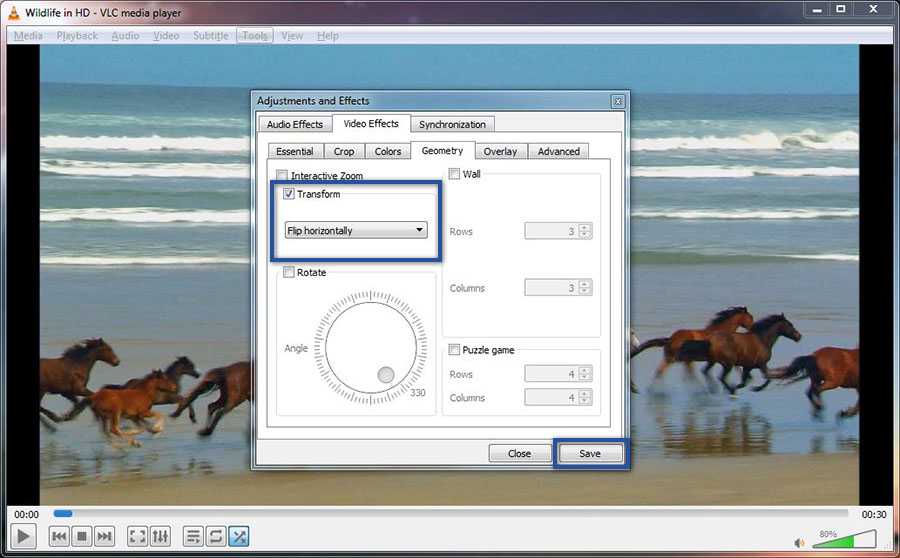Open the Flip horizontally dropdown
This screenshot has width=900, height=558.
pos(356,230)
